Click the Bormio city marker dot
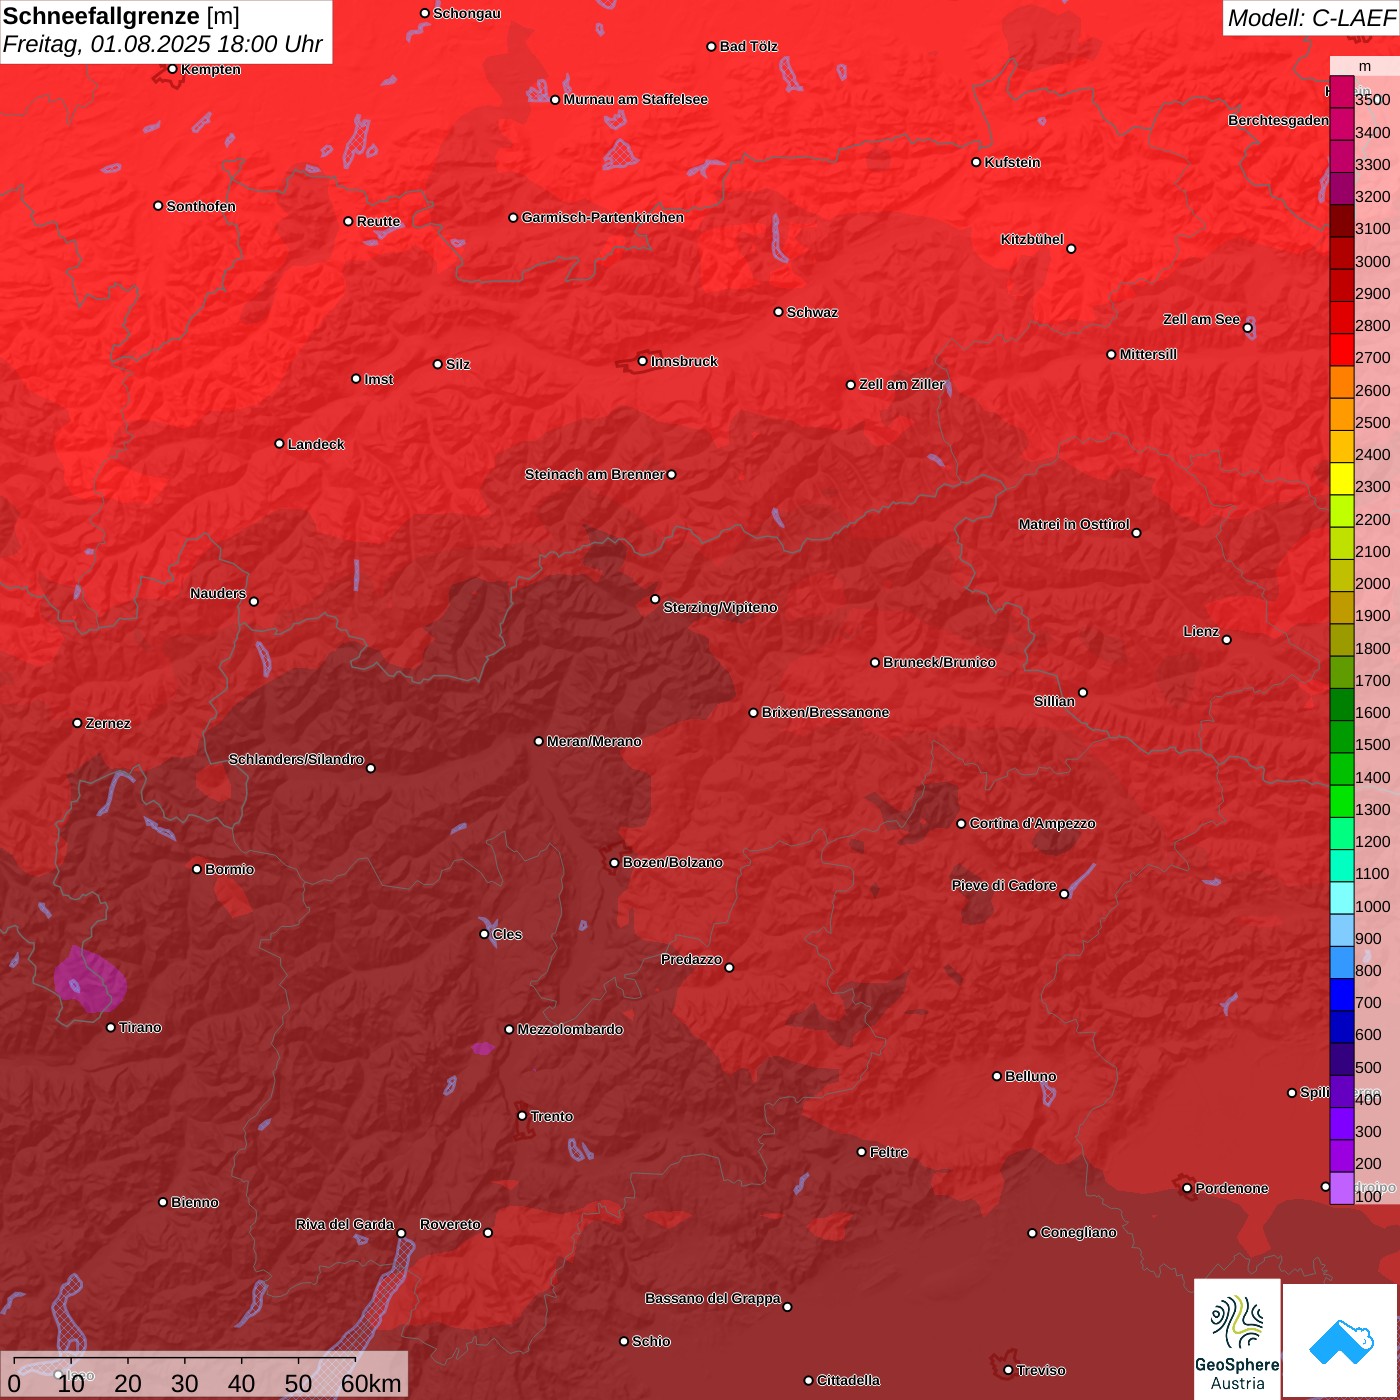 click(x=197, y=869)
